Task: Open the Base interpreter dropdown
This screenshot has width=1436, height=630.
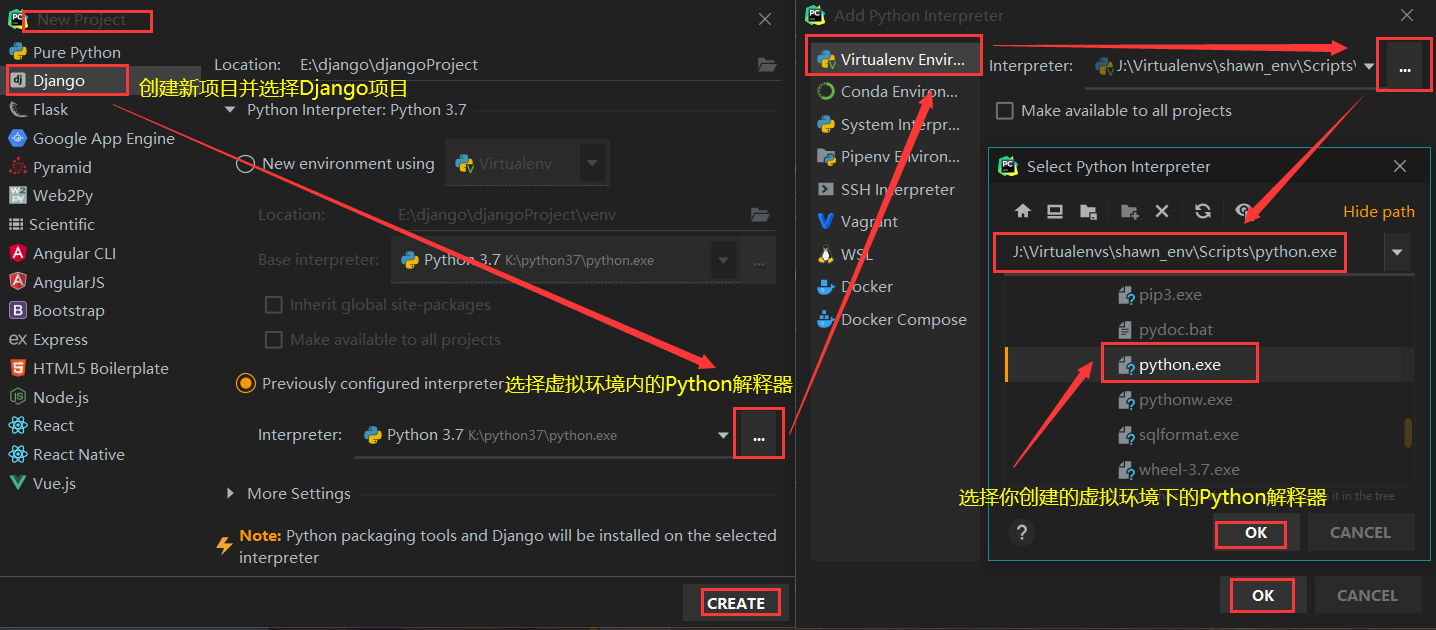Action: (x=722, y=260)
